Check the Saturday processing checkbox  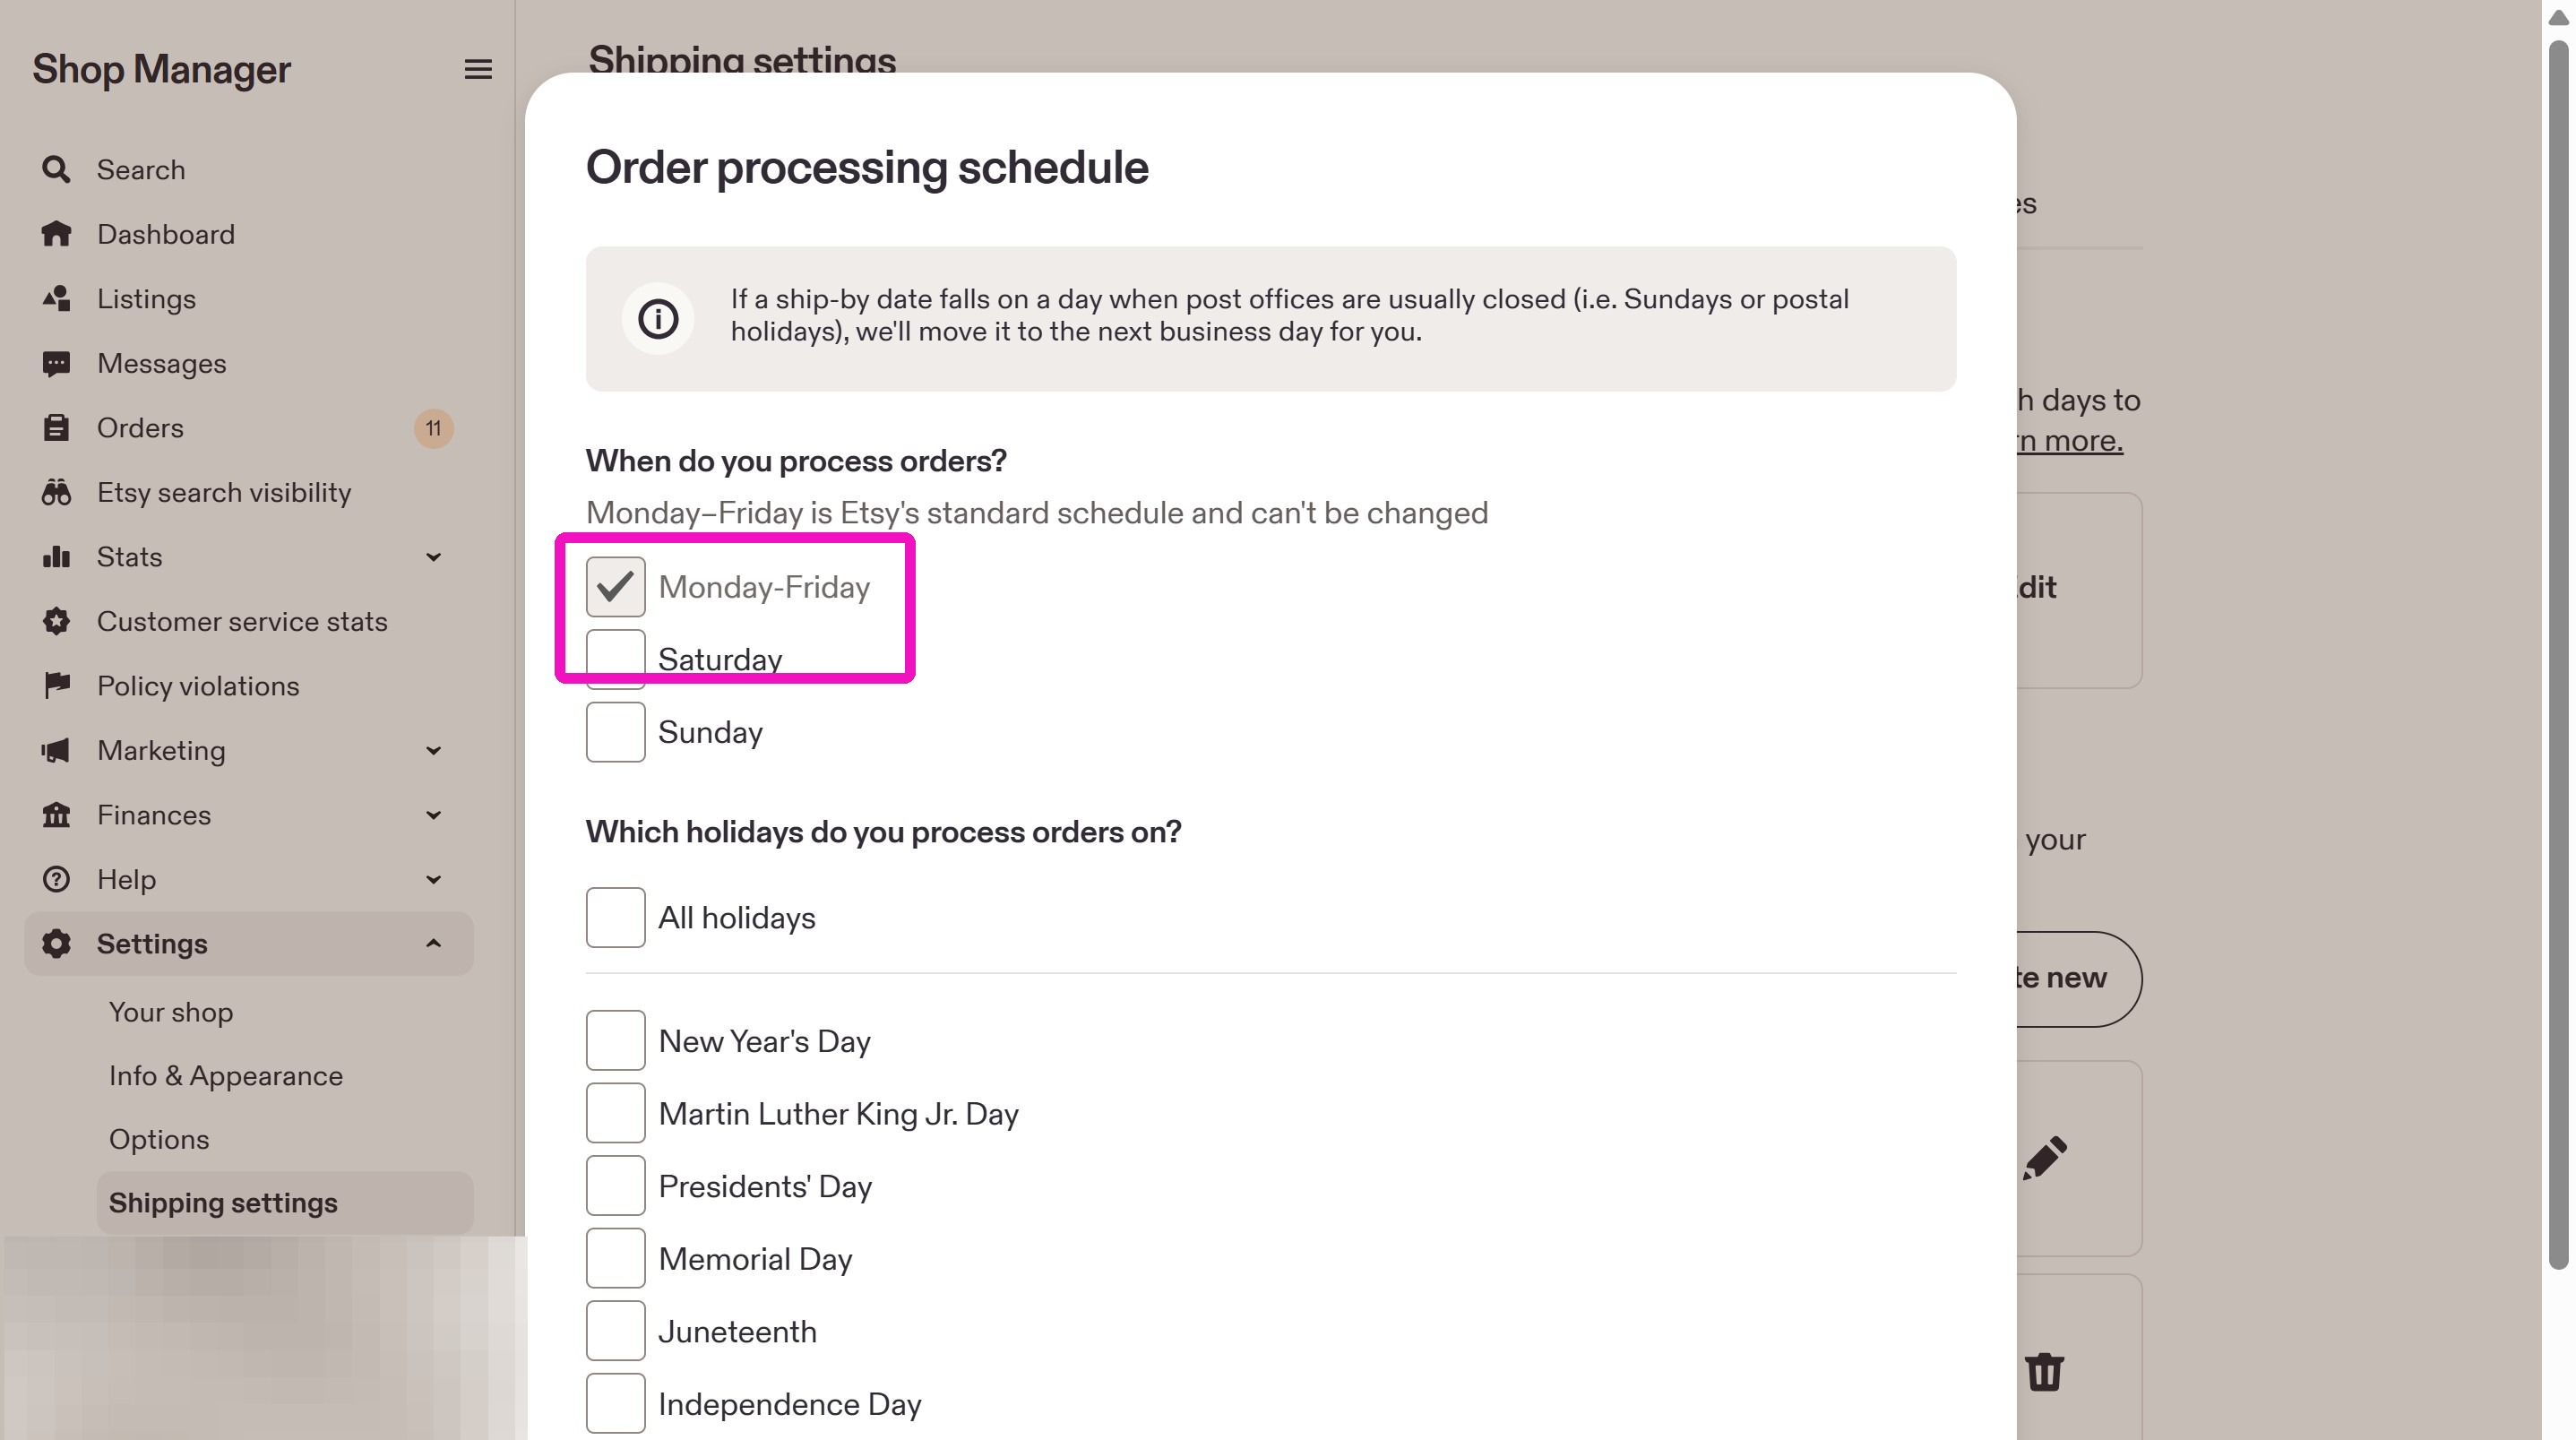tap(615, 659)
